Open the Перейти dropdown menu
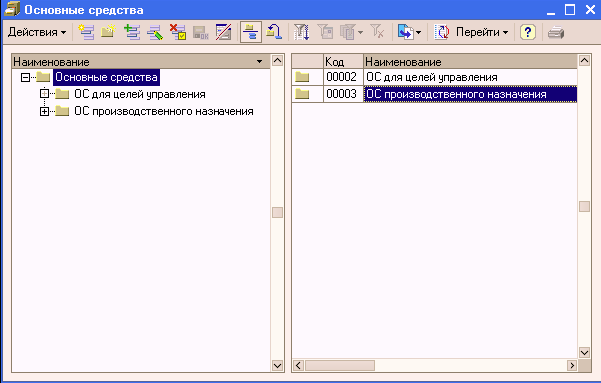Viewport: 601px width, 383px height. [482, 32]
